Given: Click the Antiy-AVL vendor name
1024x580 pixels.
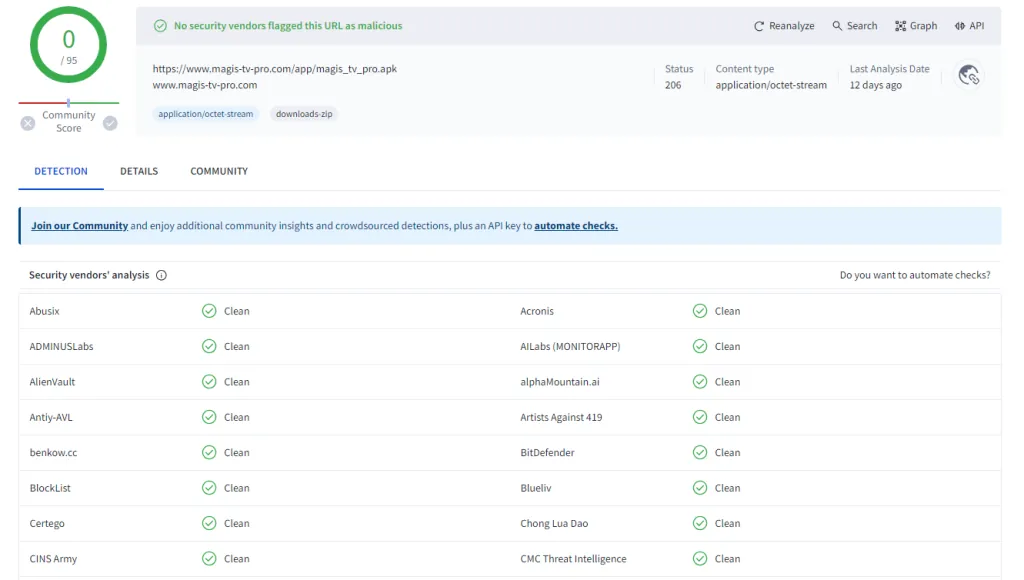Looking at the screenshot, I should 51,417.
